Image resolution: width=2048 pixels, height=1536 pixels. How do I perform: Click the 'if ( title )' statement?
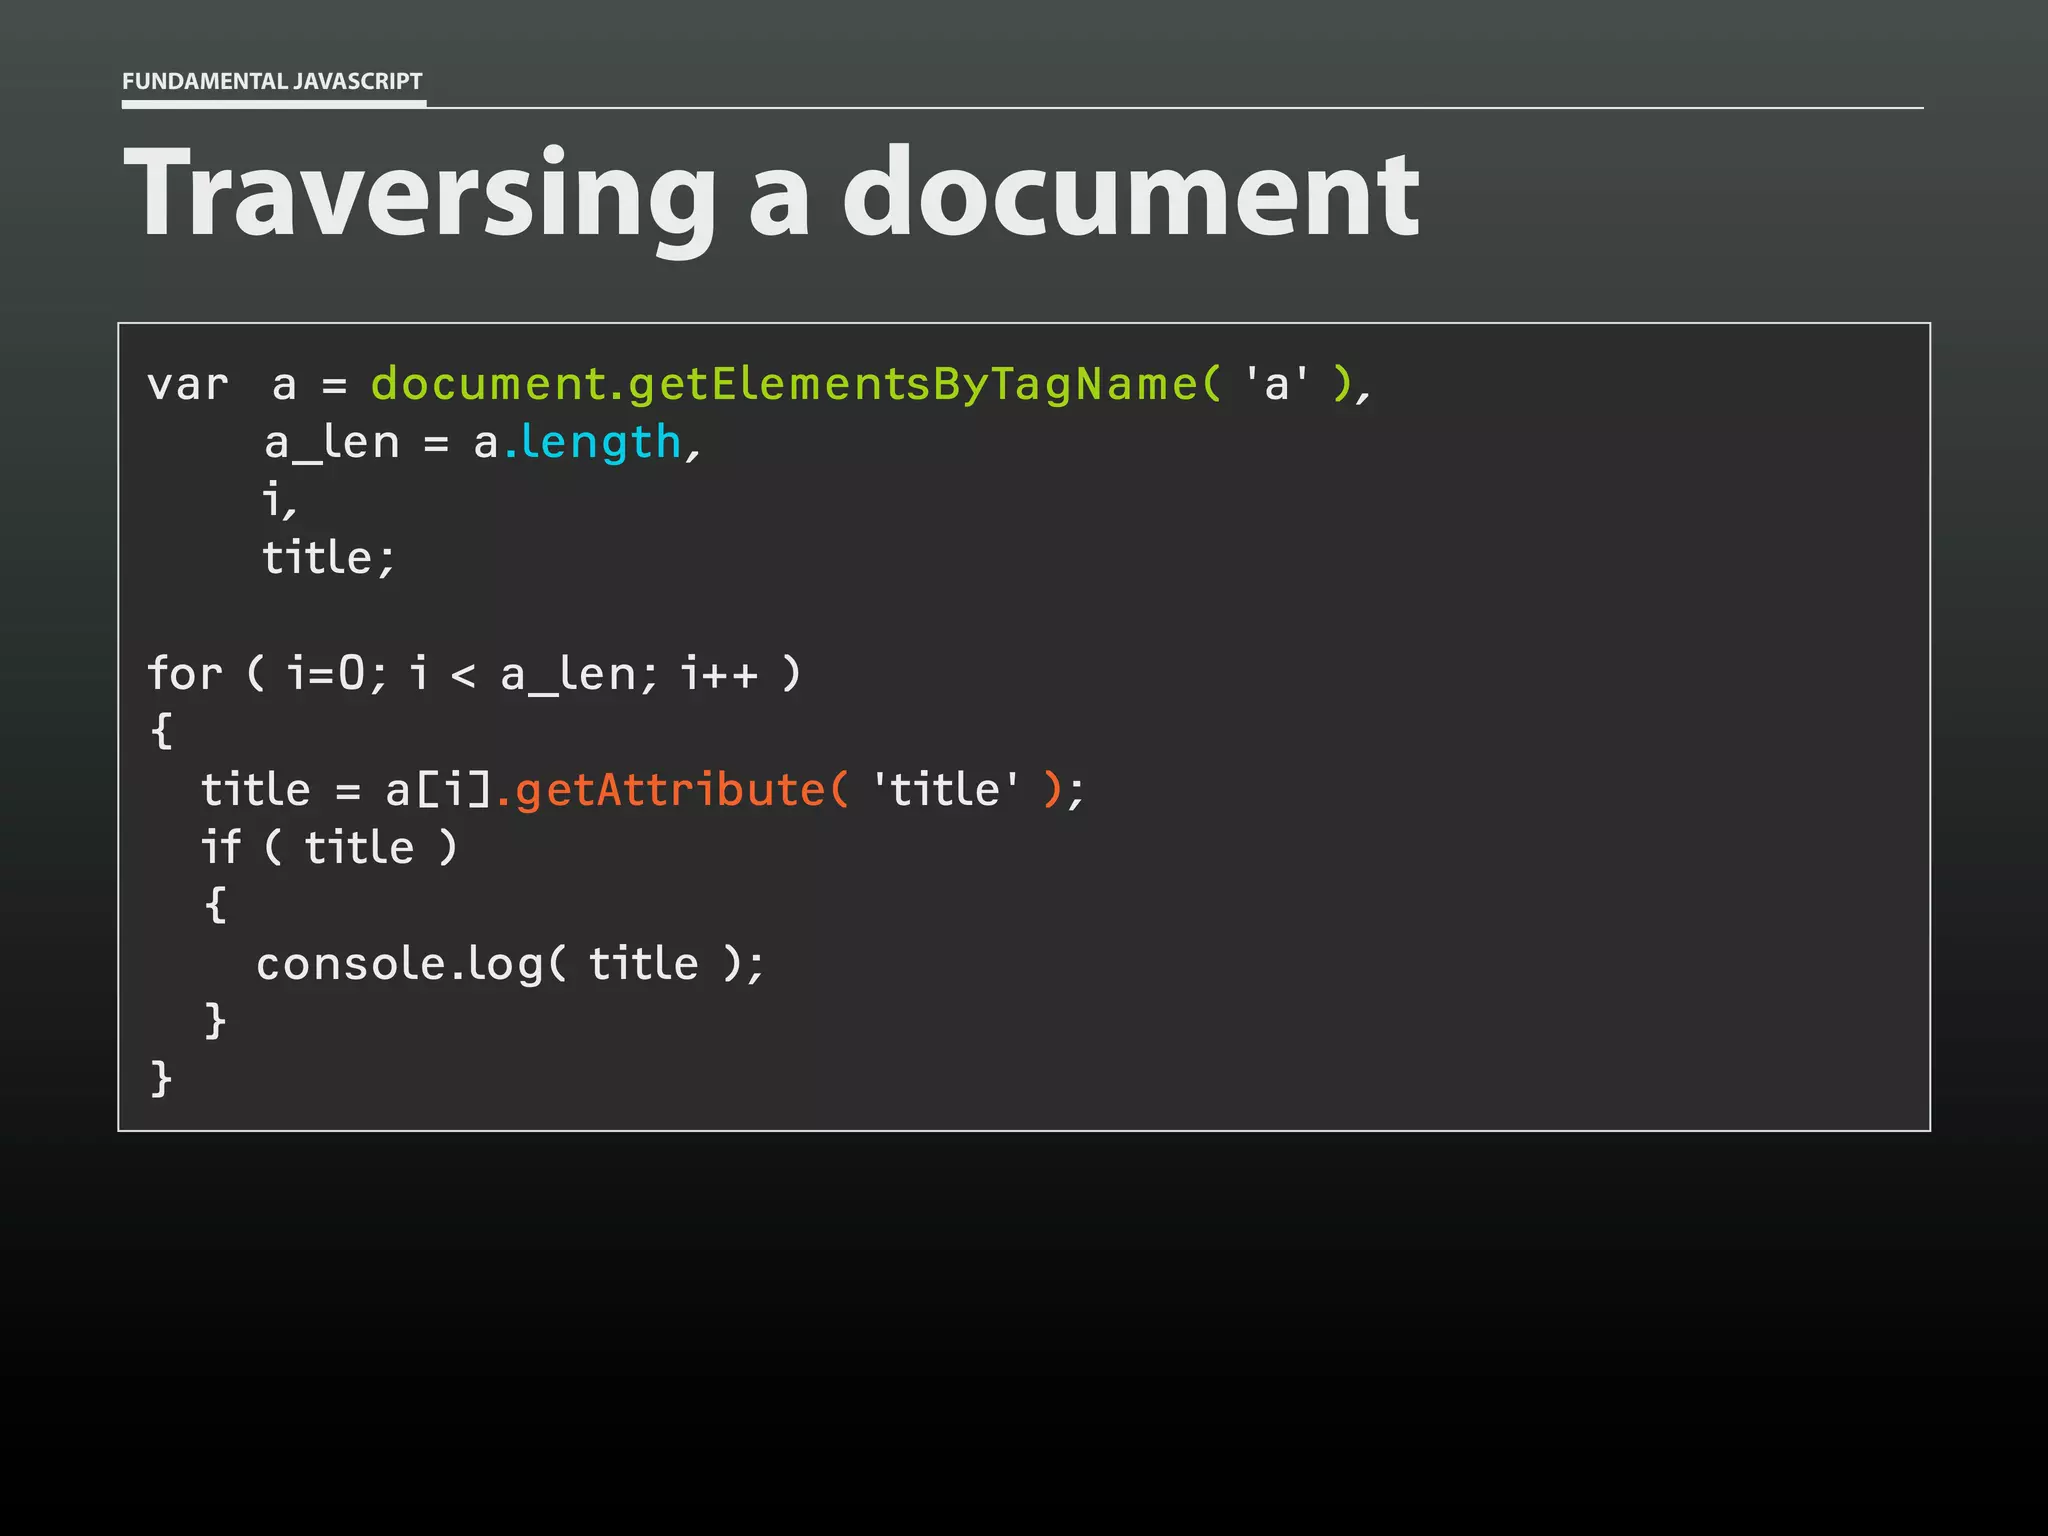pos(329,848)
